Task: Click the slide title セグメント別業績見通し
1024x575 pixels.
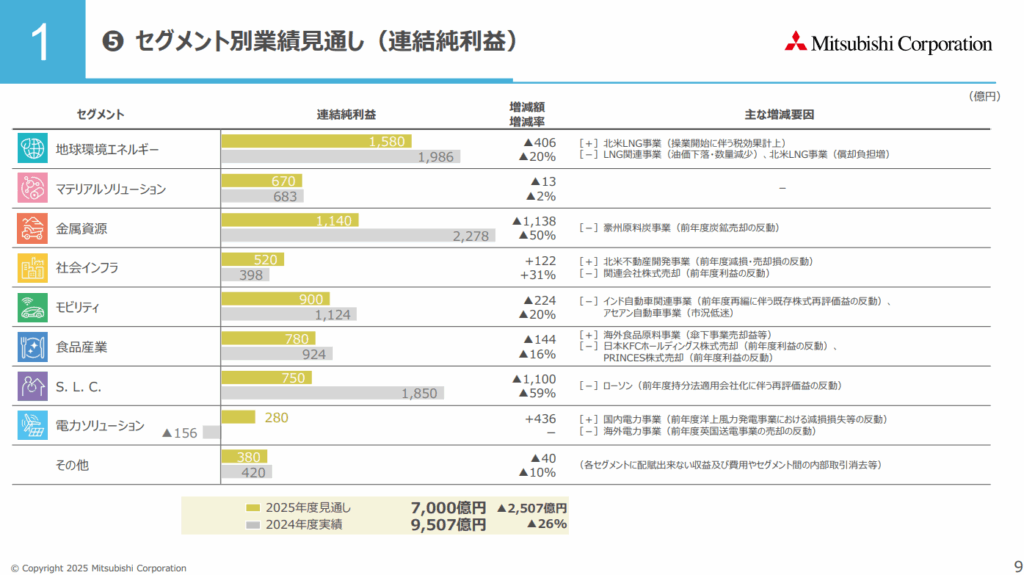Action: coord(327,41)
